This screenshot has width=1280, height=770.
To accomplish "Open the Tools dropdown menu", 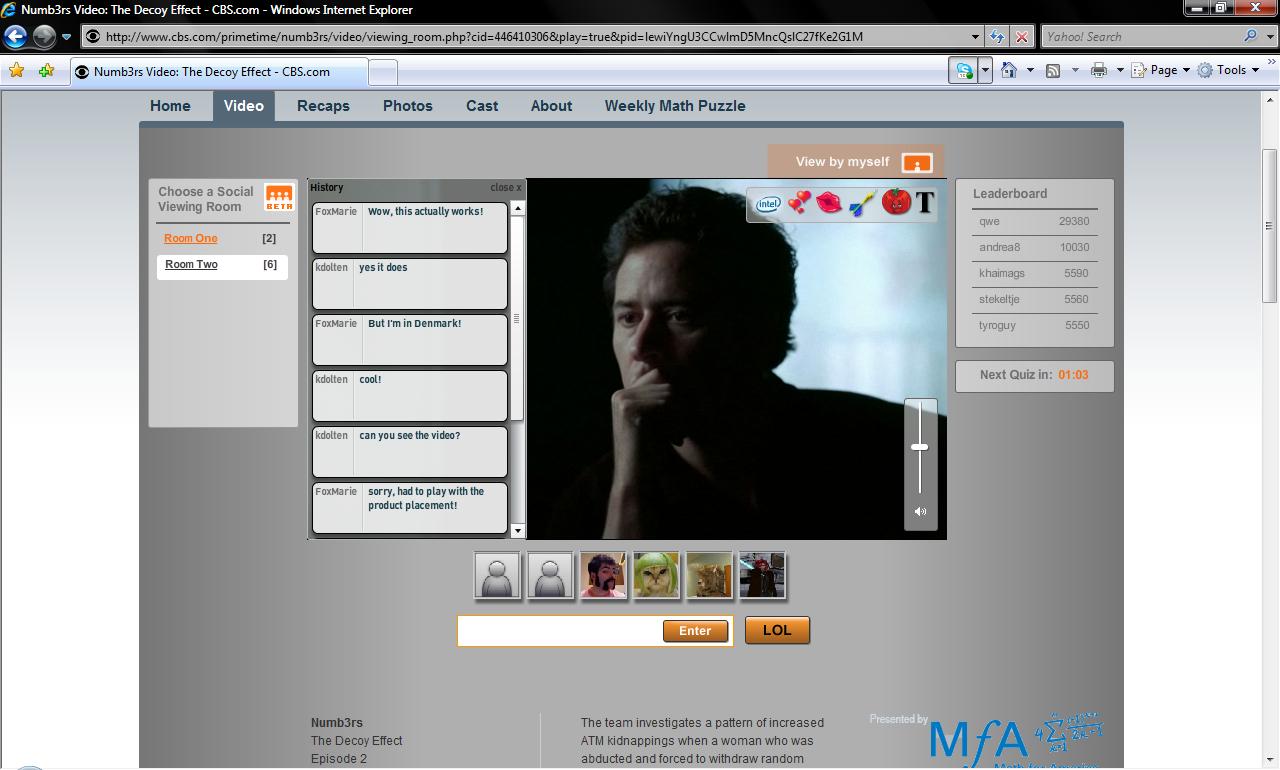I will [x=1230, y=70].
